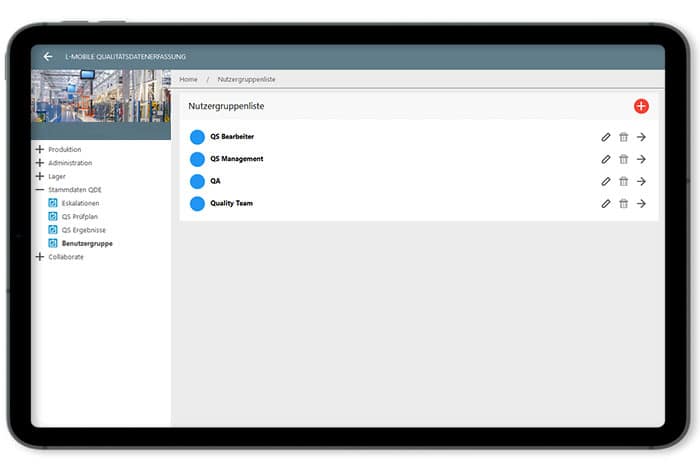Image resolution: width=700 pixels, height=467 pixels.
Task: Expand the Collaborate tree node
Action: click(x=40, y=257)
